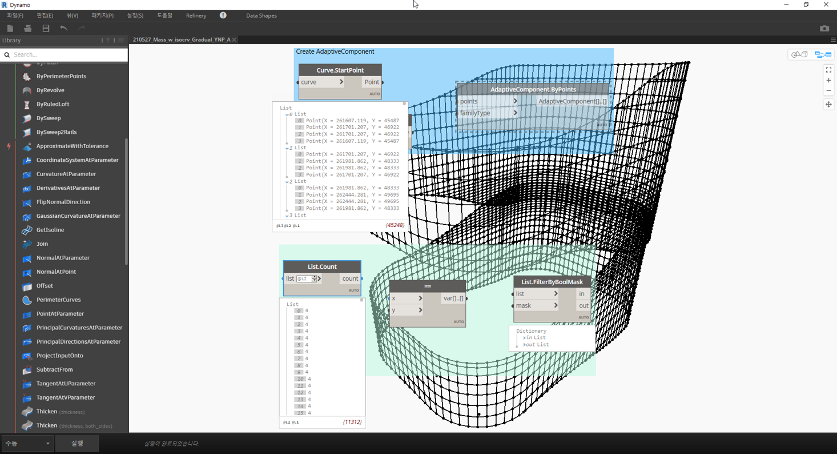Click the PerimeterCurves node icon

[27, 300]
